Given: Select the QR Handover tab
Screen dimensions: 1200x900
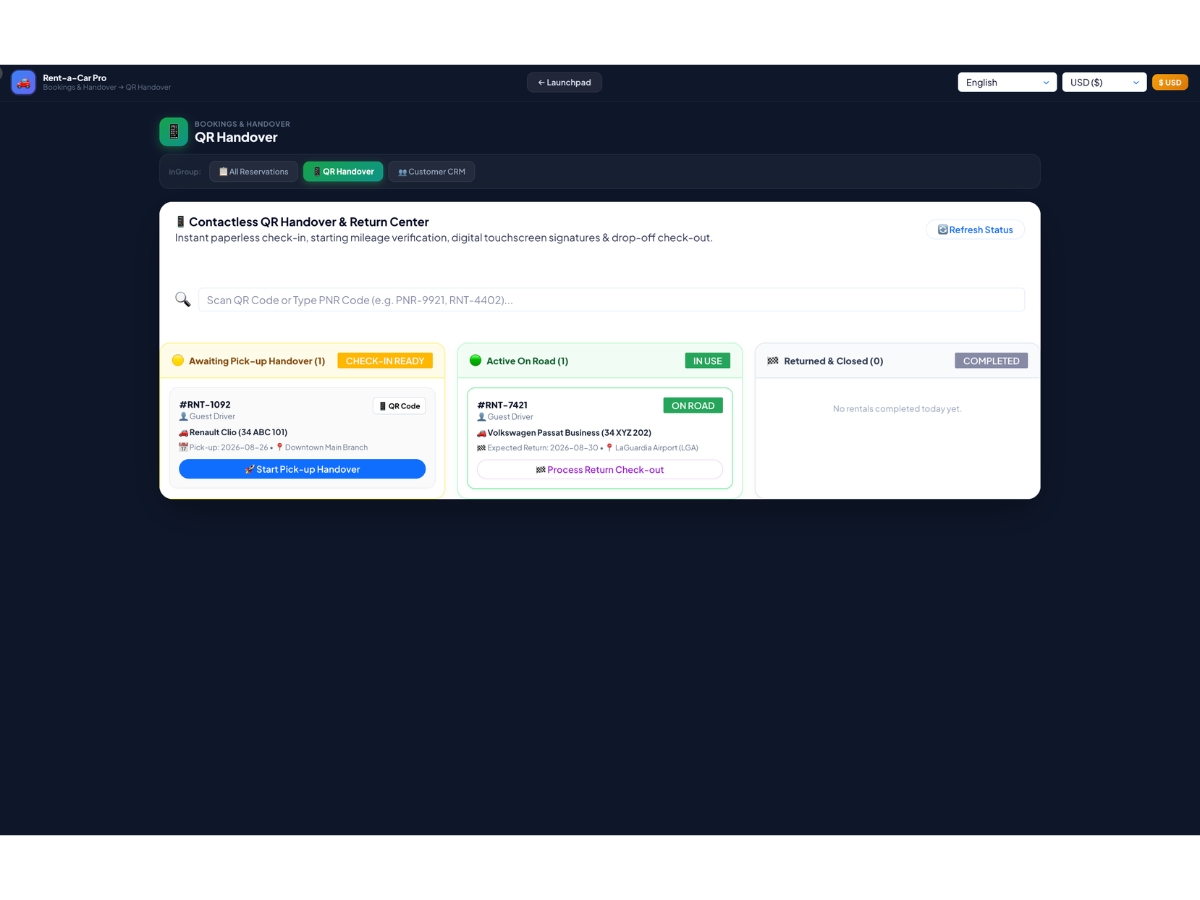Looking at the screenshot, I should (343, 172).
